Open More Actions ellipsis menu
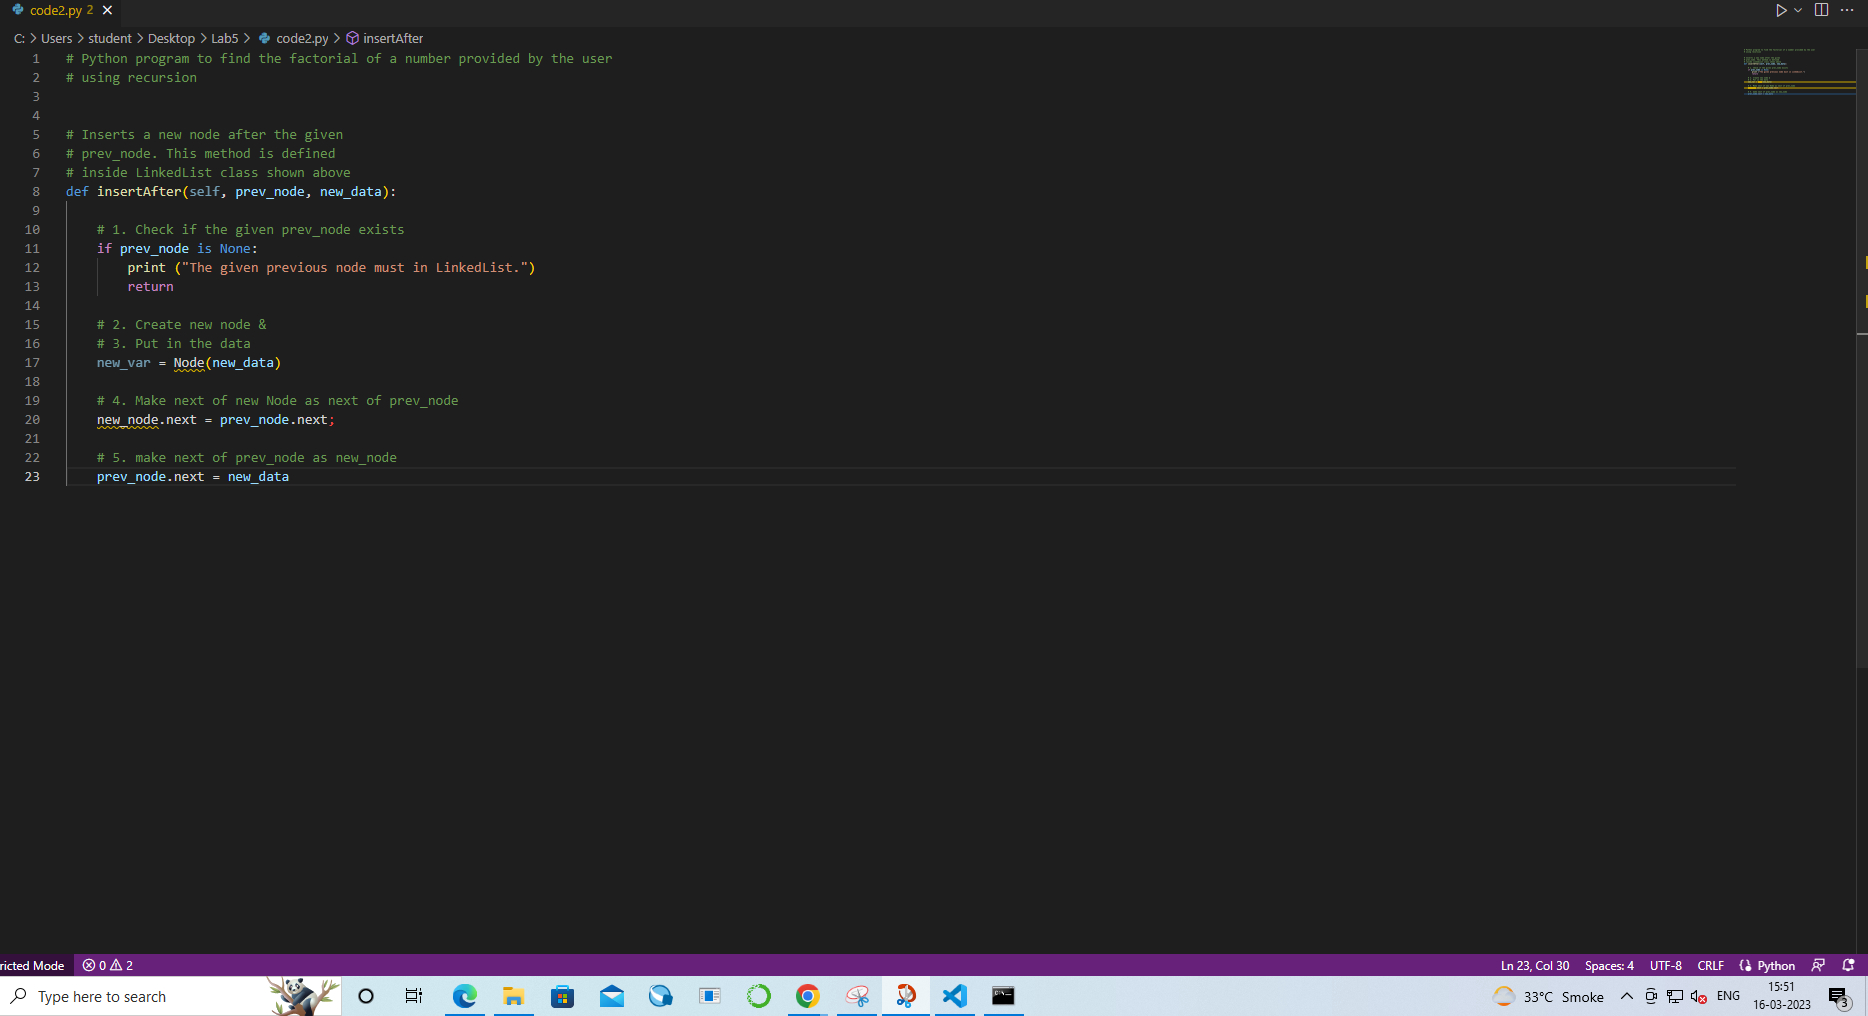The width and height of the screenshot is (1868, 1016). tap(1847, 10)
